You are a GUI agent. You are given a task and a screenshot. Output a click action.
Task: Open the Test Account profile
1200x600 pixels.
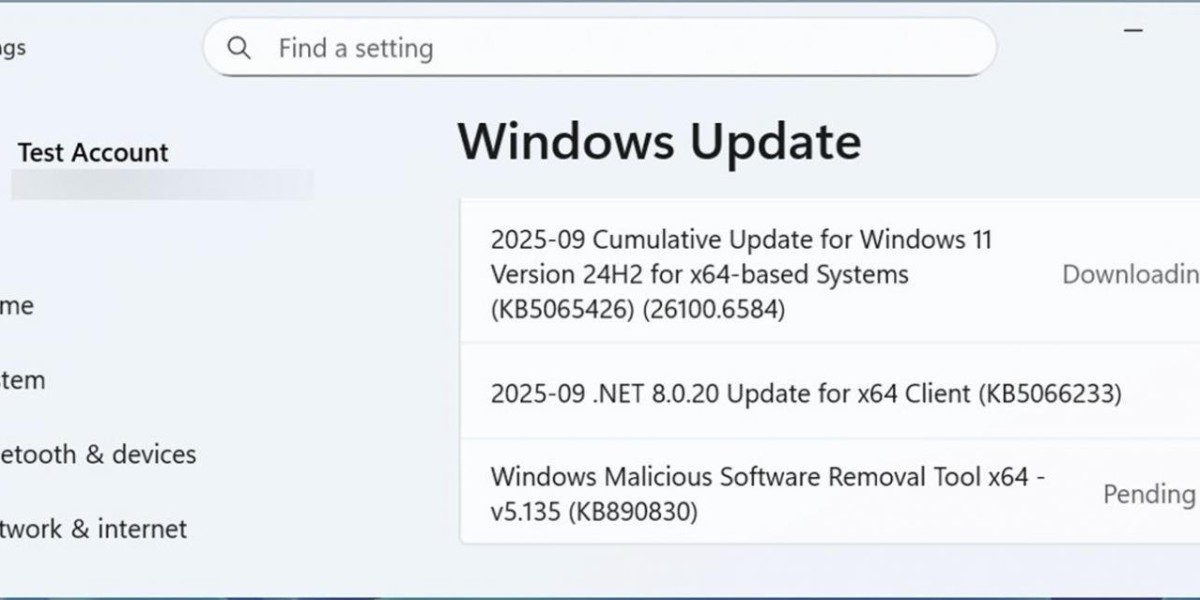click(x=93, y=153)
